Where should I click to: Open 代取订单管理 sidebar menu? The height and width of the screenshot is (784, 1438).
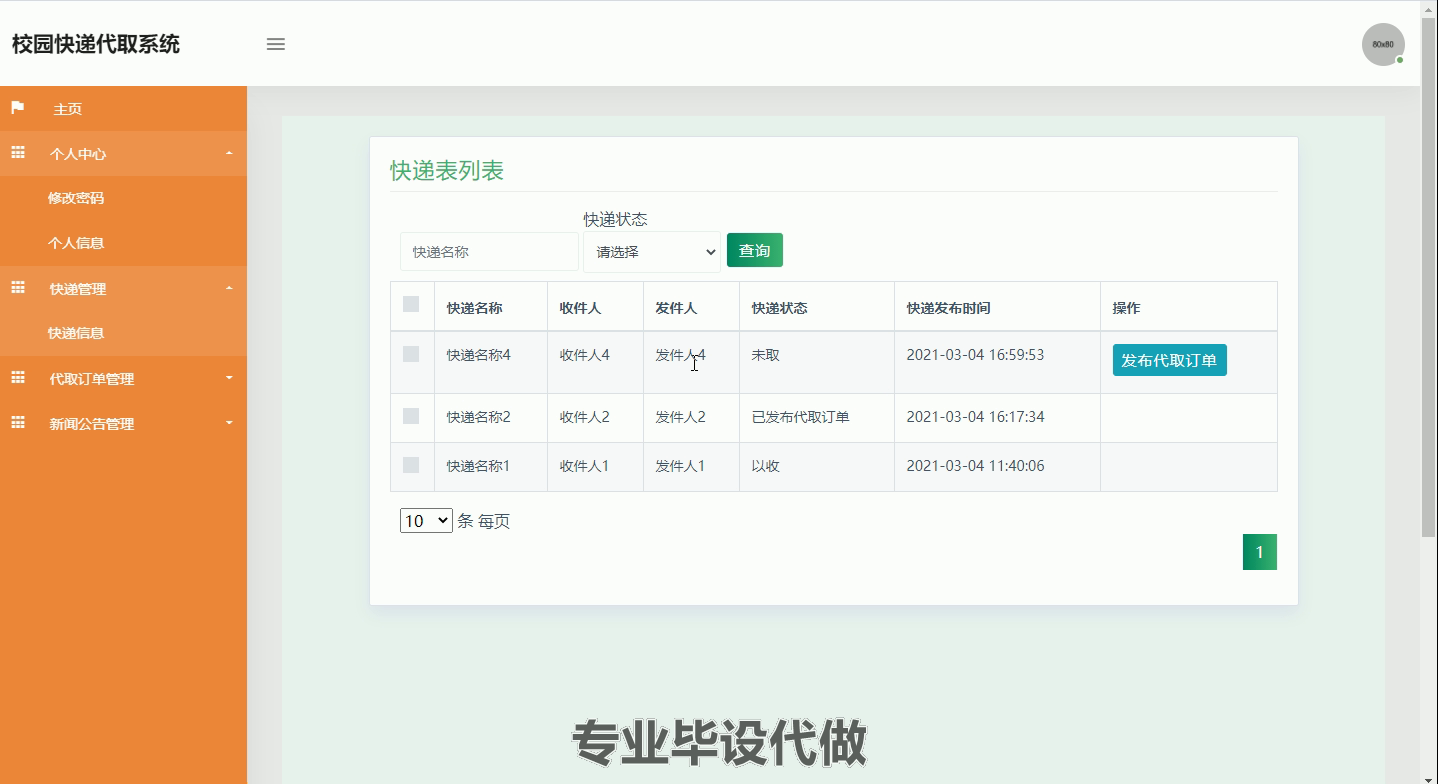click(123, 379)
